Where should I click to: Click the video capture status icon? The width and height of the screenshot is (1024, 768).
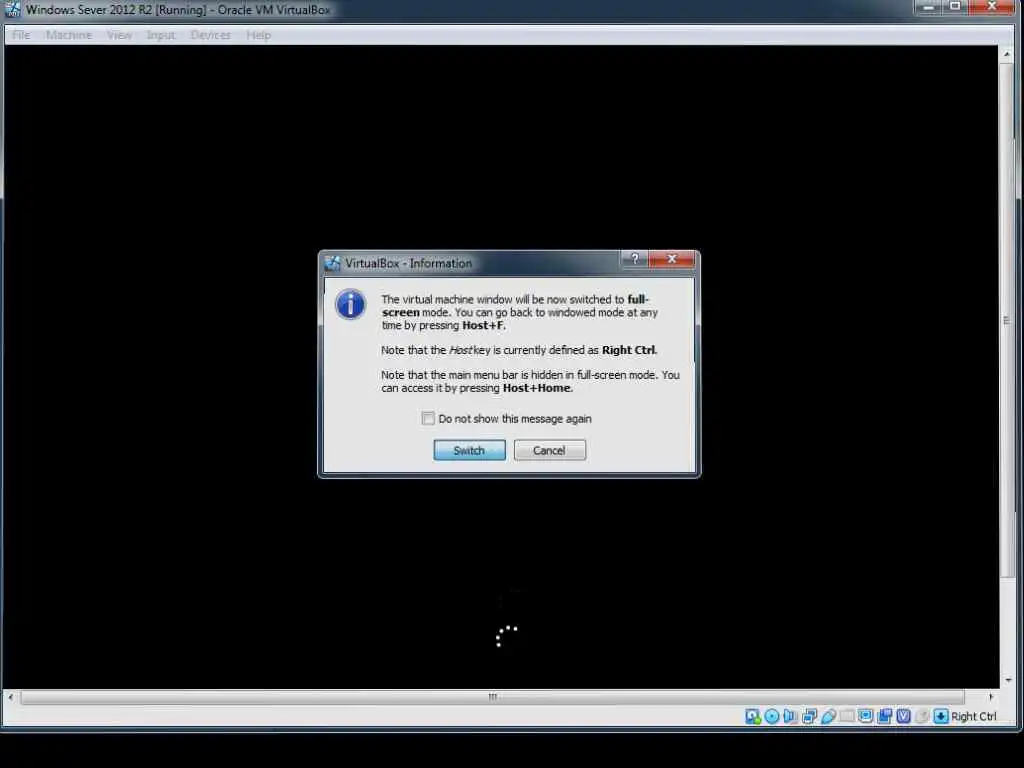point(885,716)
